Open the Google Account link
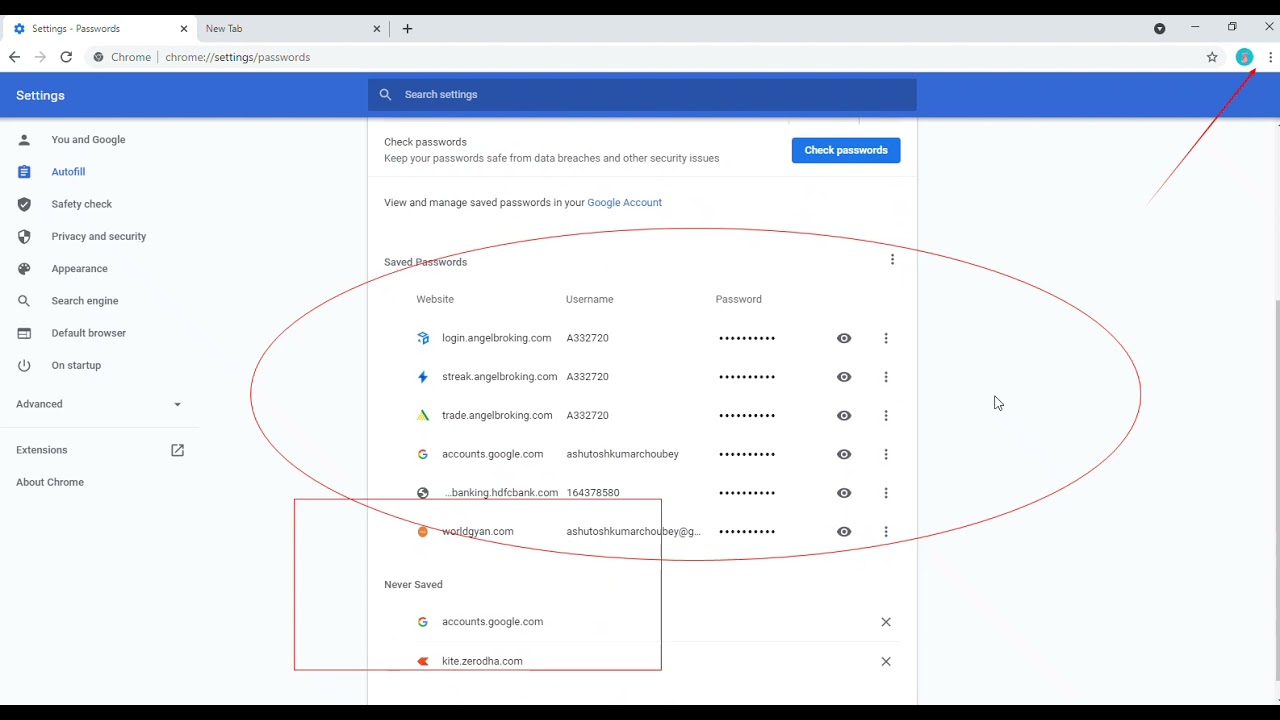 (x=624, y=202)
